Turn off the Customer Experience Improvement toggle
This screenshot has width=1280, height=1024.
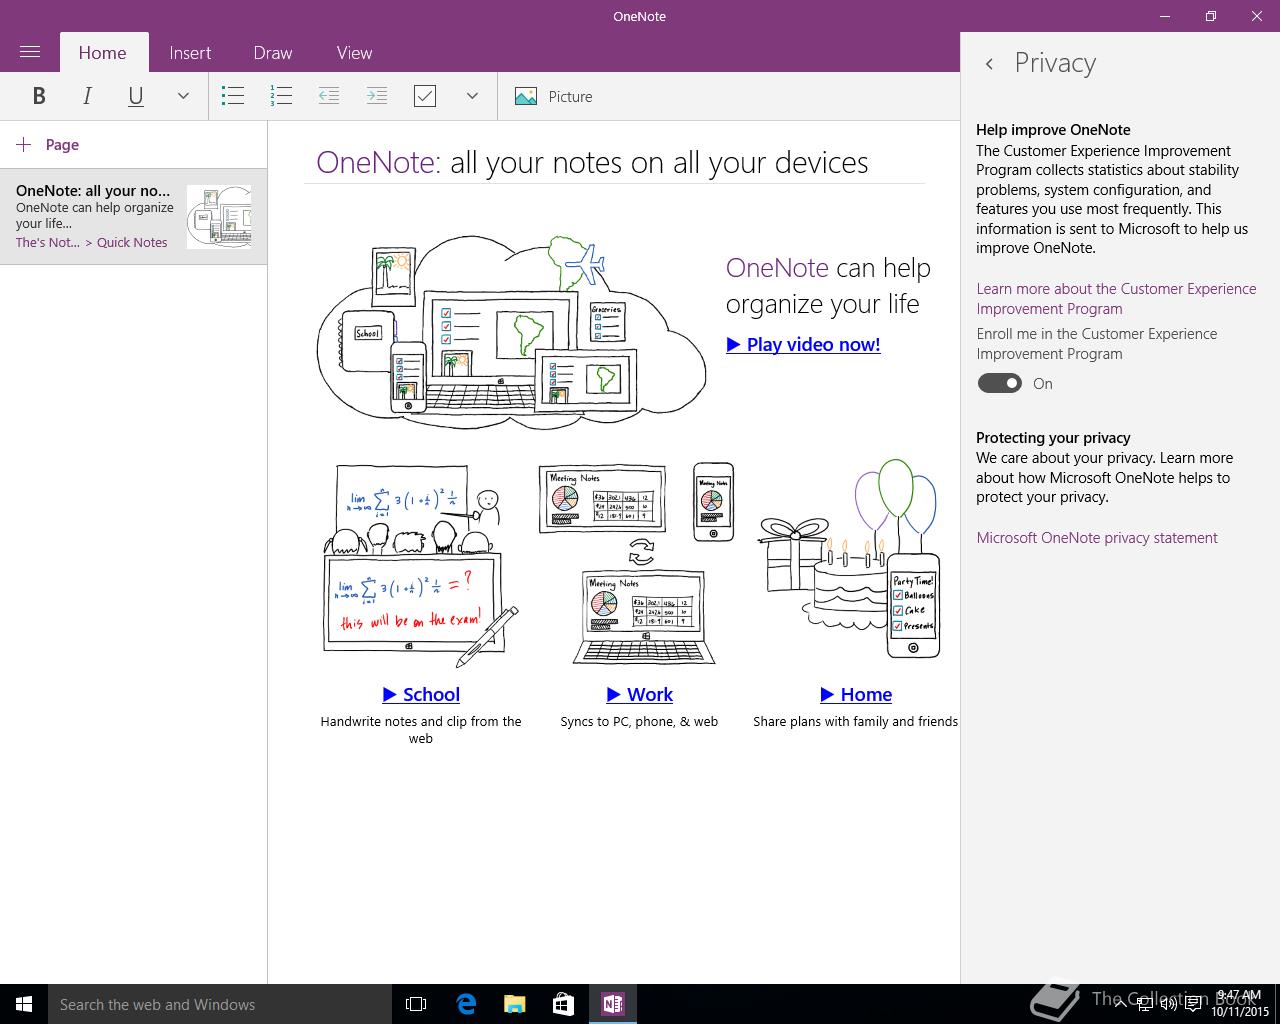click(x=999, y=383)
